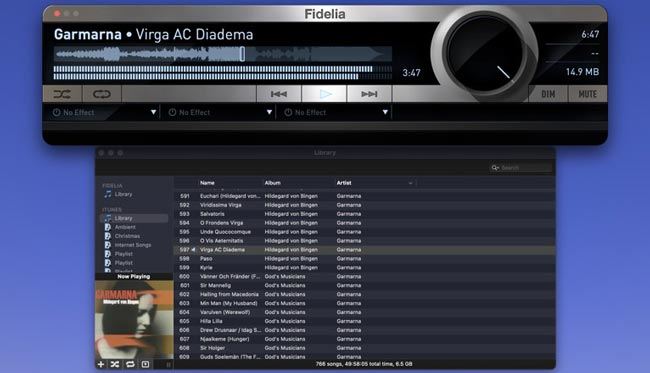Sort the list by the Name column

207,183
